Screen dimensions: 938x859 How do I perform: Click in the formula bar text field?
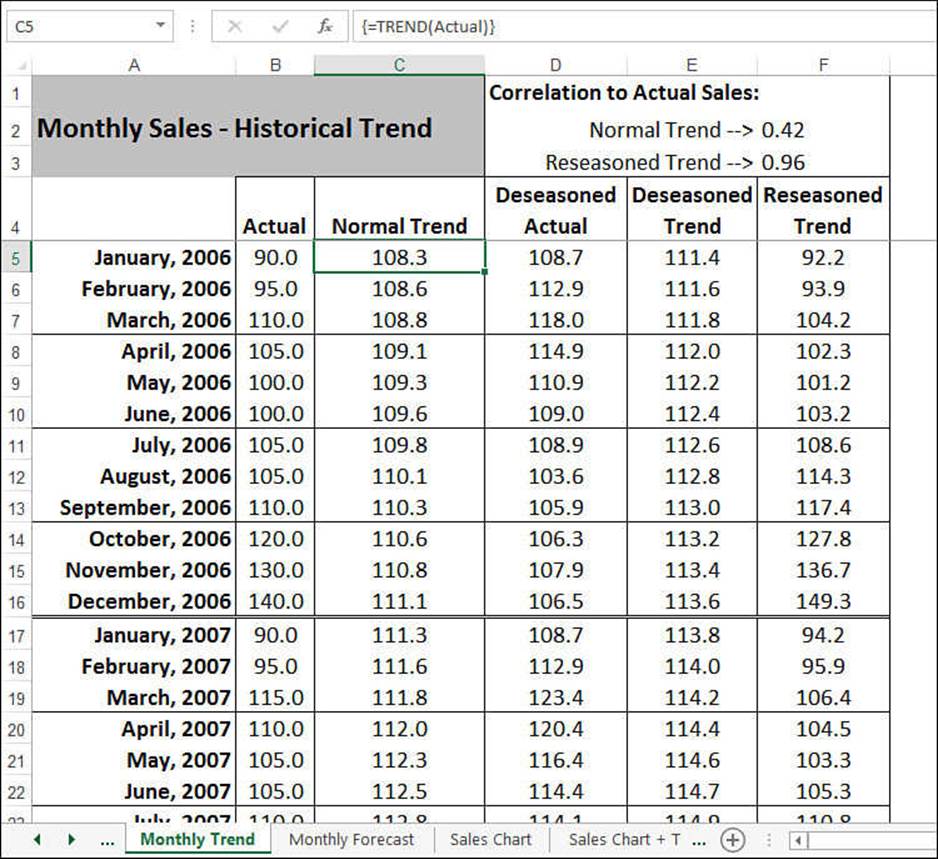(x=643, y=26)
